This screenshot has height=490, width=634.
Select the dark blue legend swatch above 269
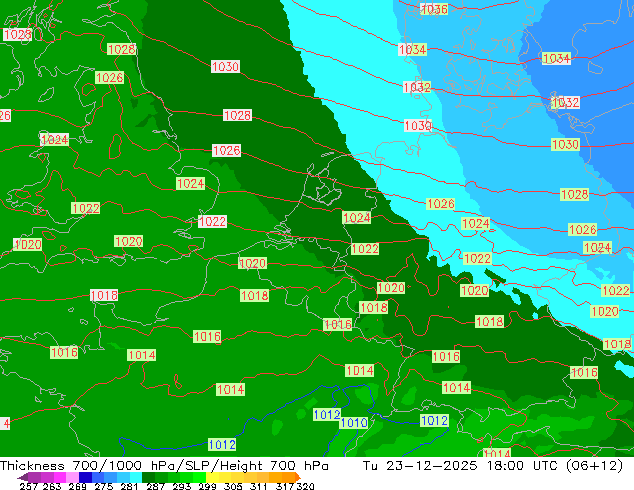(x=85, y=478)
